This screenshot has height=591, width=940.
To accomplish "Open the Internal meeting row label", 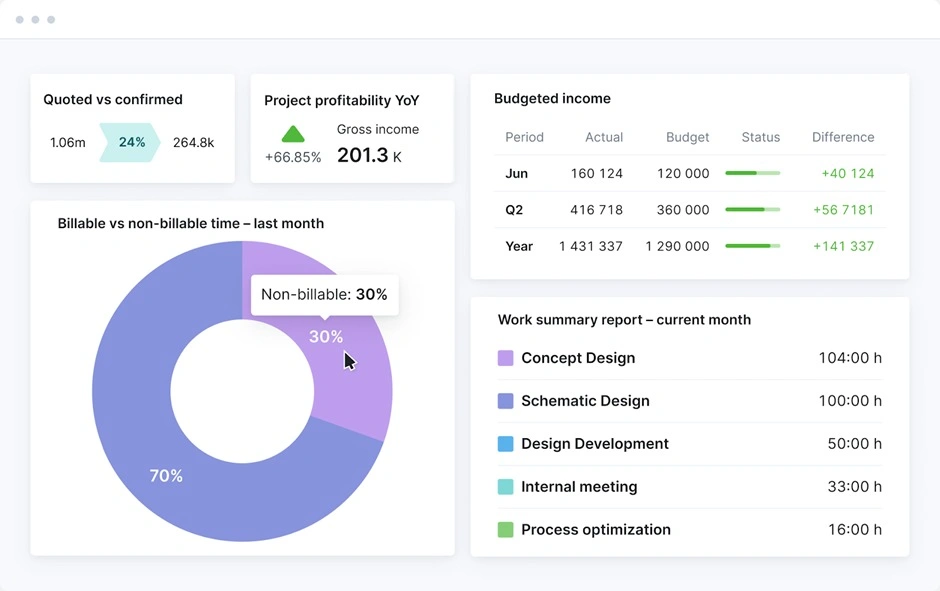I will [579, 487].
